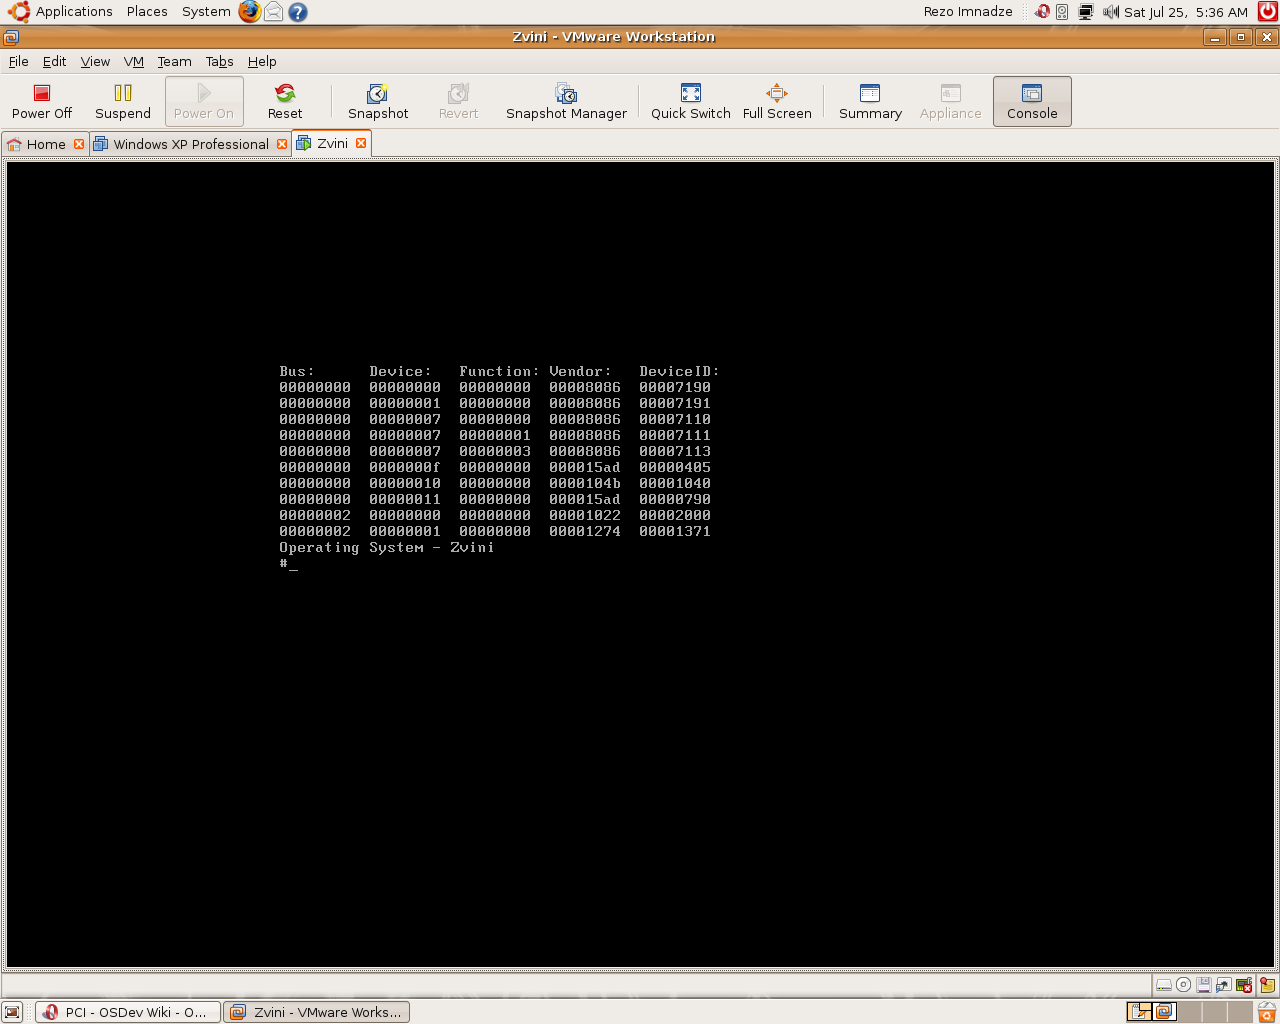Open the Help menu
The height and width of the screenshot is (1024, 1280).
(262, 61)
